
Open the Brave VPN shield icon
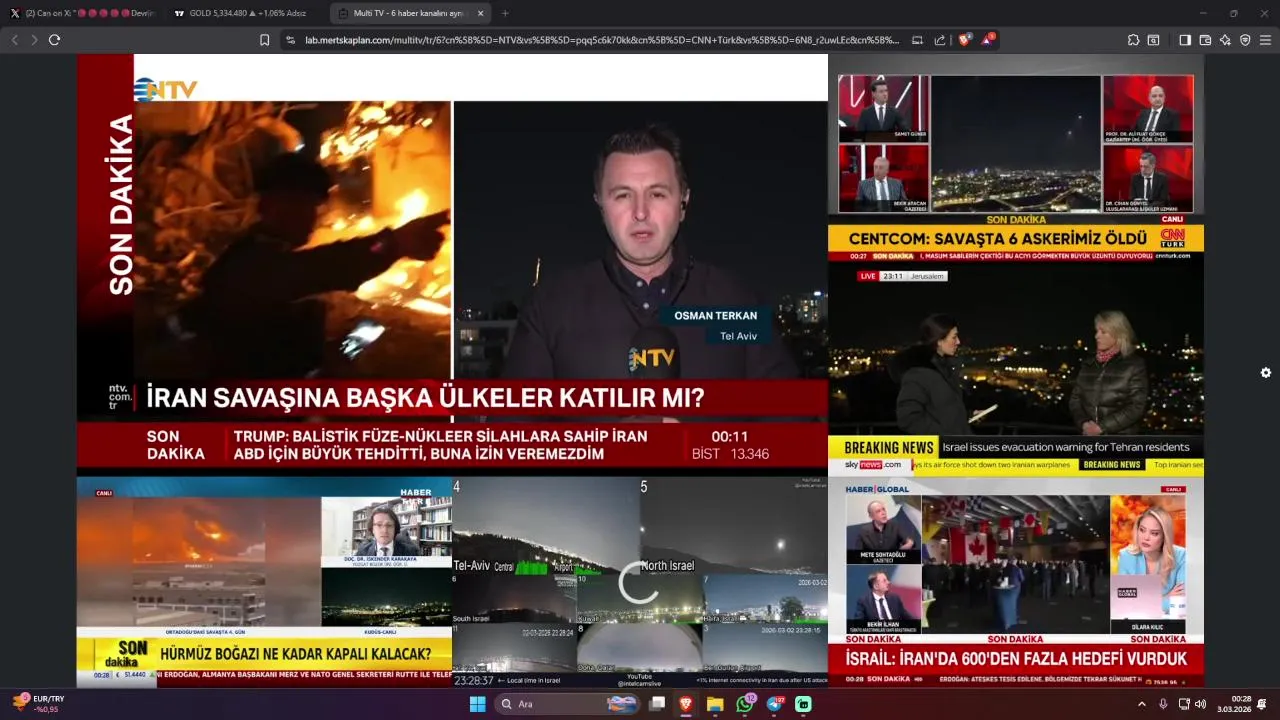click(1245, 40)
